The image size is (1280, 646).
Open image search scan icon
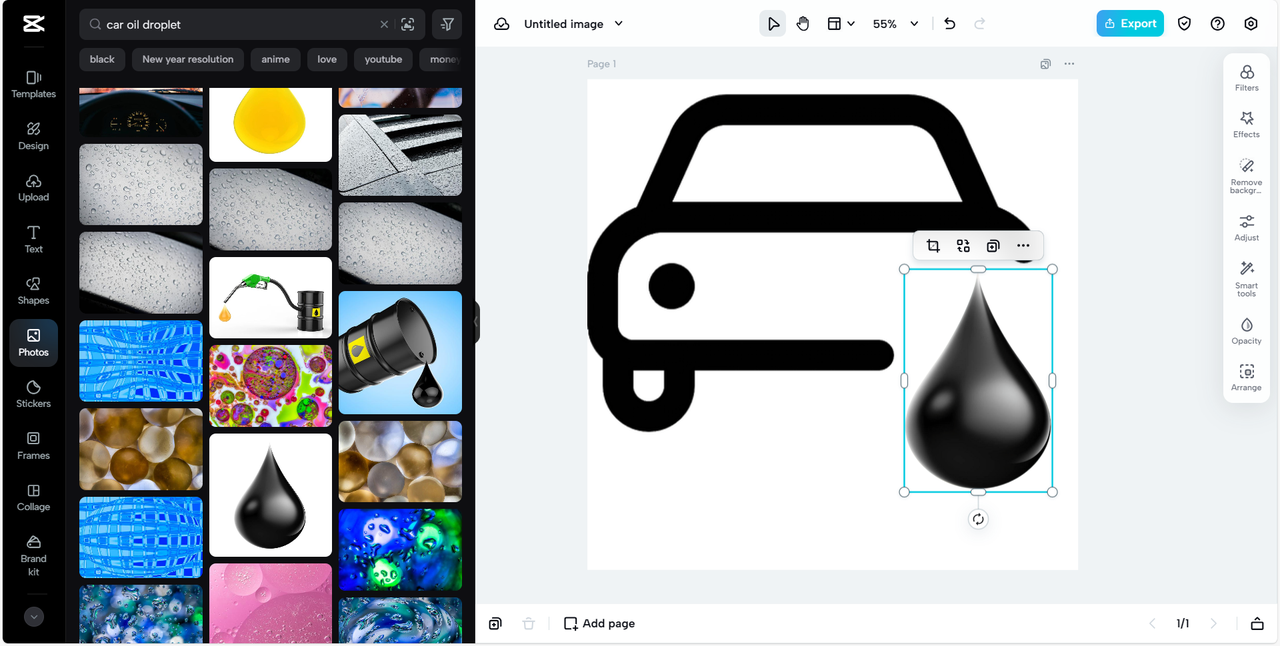(408, 24)
